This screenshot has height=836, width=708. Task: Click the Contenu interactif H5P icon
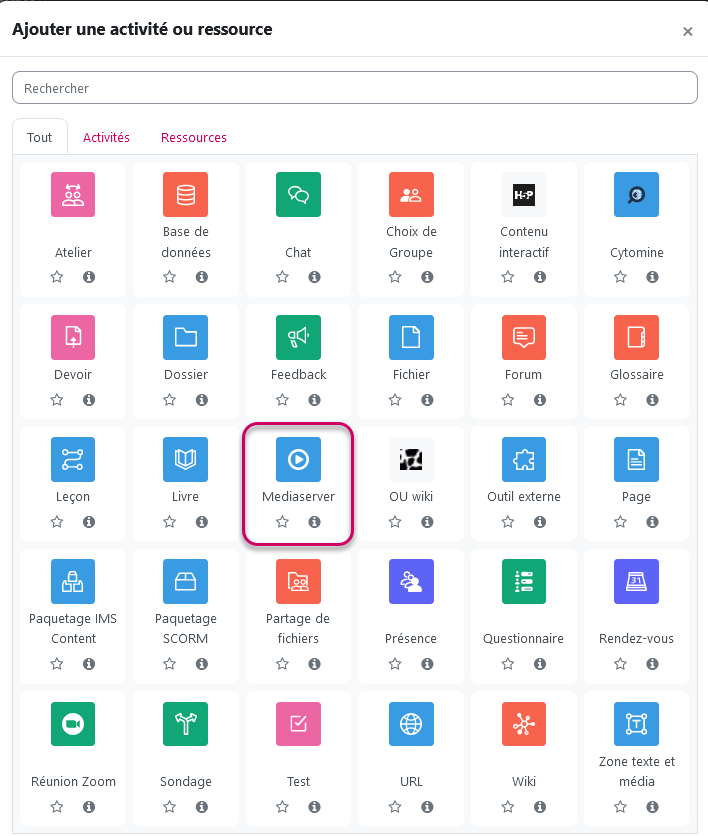click(x=524, y=194)
